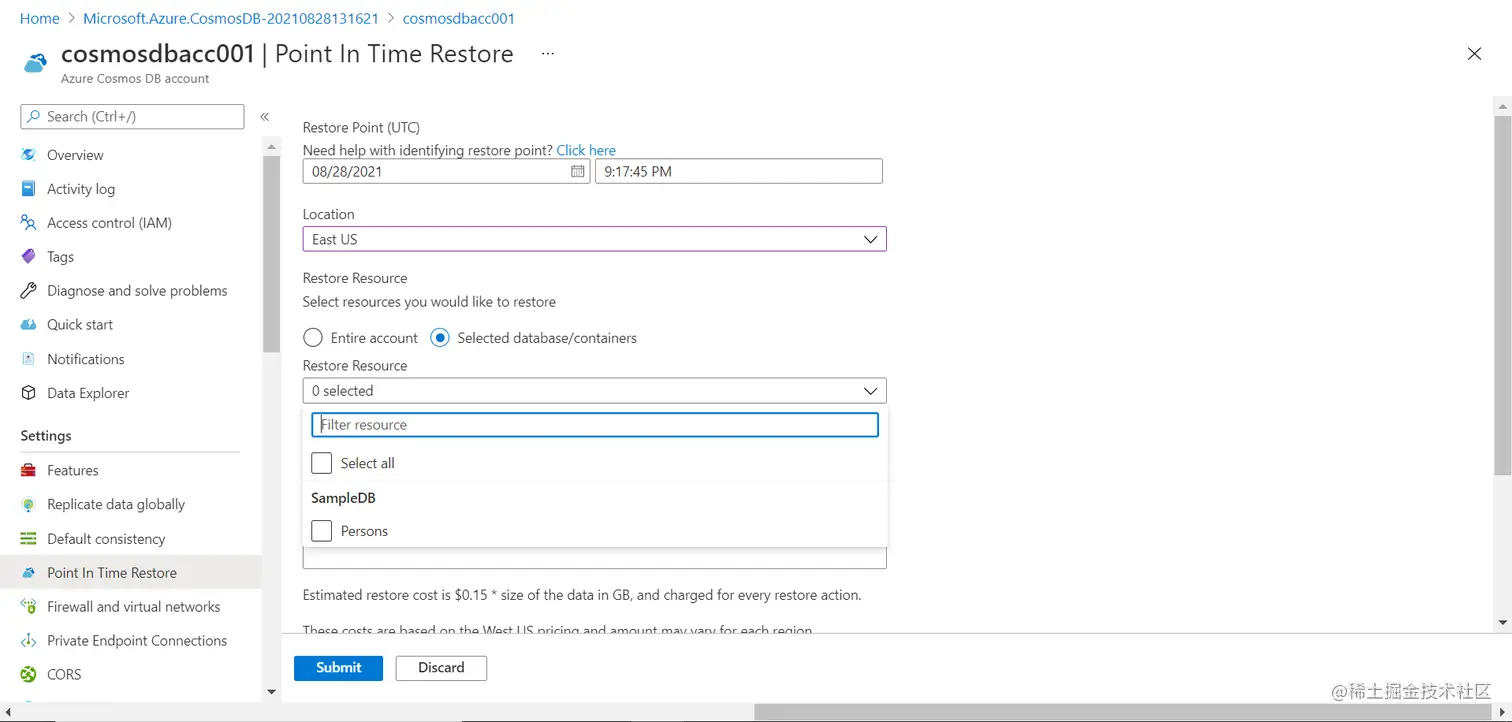Collapse the Restore Resource dropdown showing 0 selected
Viewport: 1512px width, 722px height.
(x=594, y=391)
